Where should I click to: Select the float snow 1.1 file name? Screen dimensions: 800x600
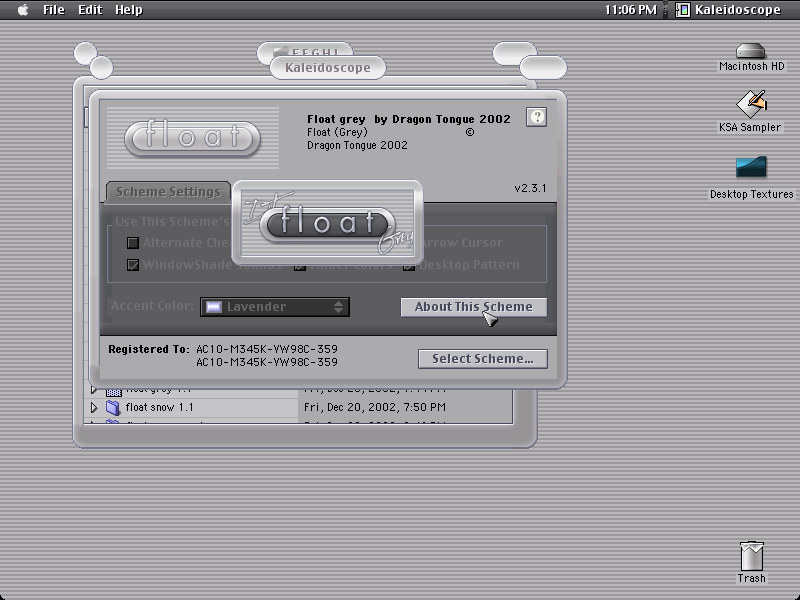coord(159,407)
